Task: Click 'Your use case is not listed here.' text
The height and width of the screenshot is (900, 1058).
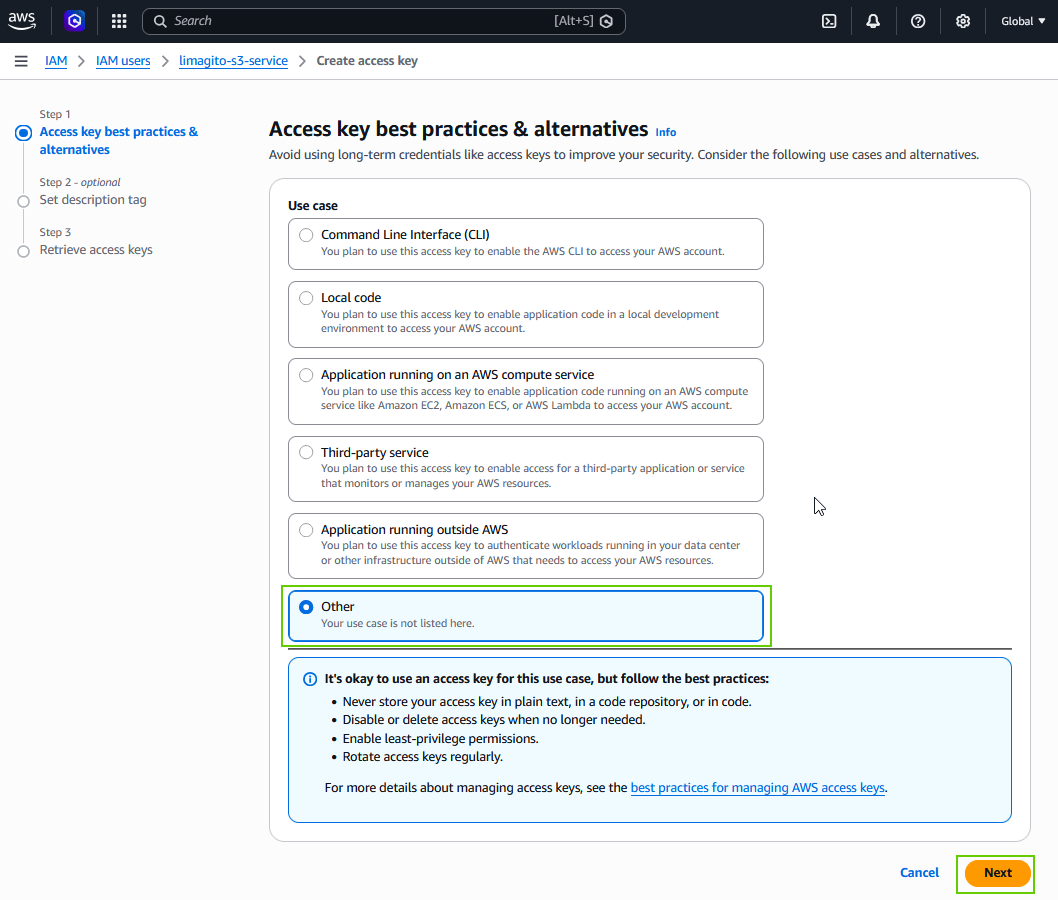Action: coord(397,623)
